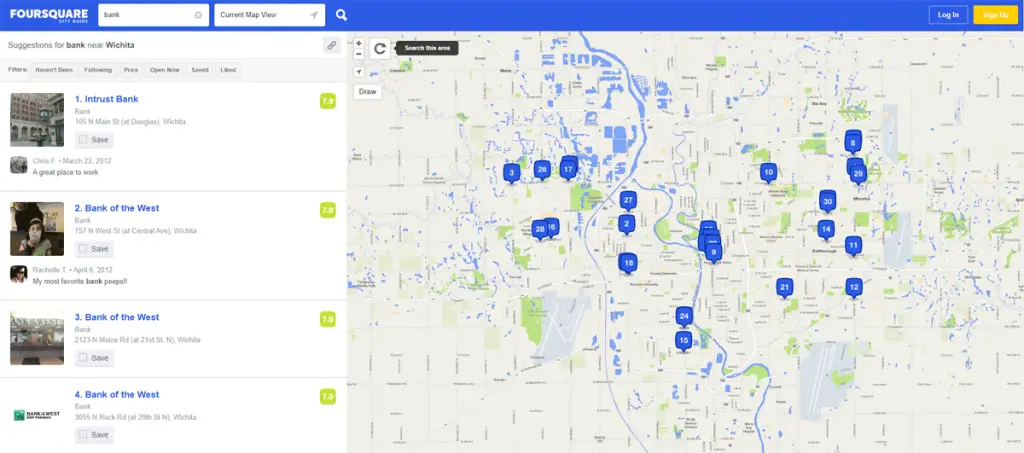Copy link to this search icon
1024x453 pixels.
[x=332, y=45]
